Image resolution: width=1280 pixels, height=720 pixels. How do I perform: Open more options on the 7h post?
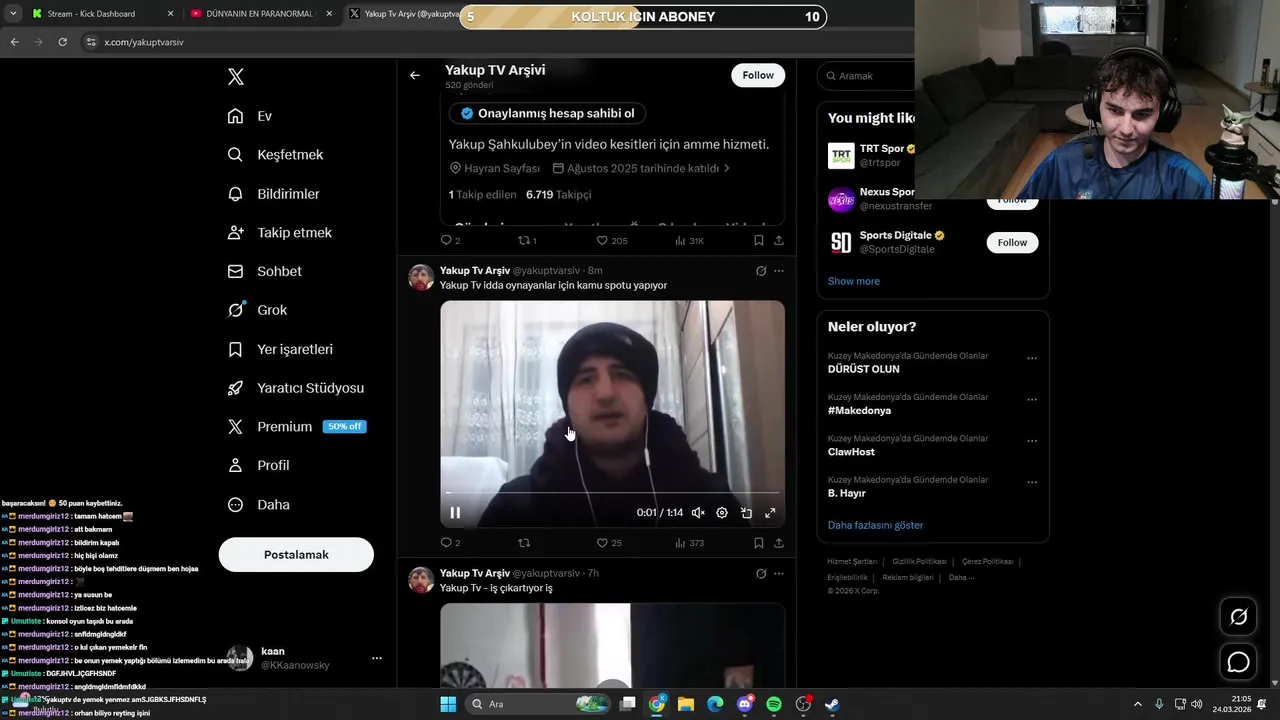point(779,574)
